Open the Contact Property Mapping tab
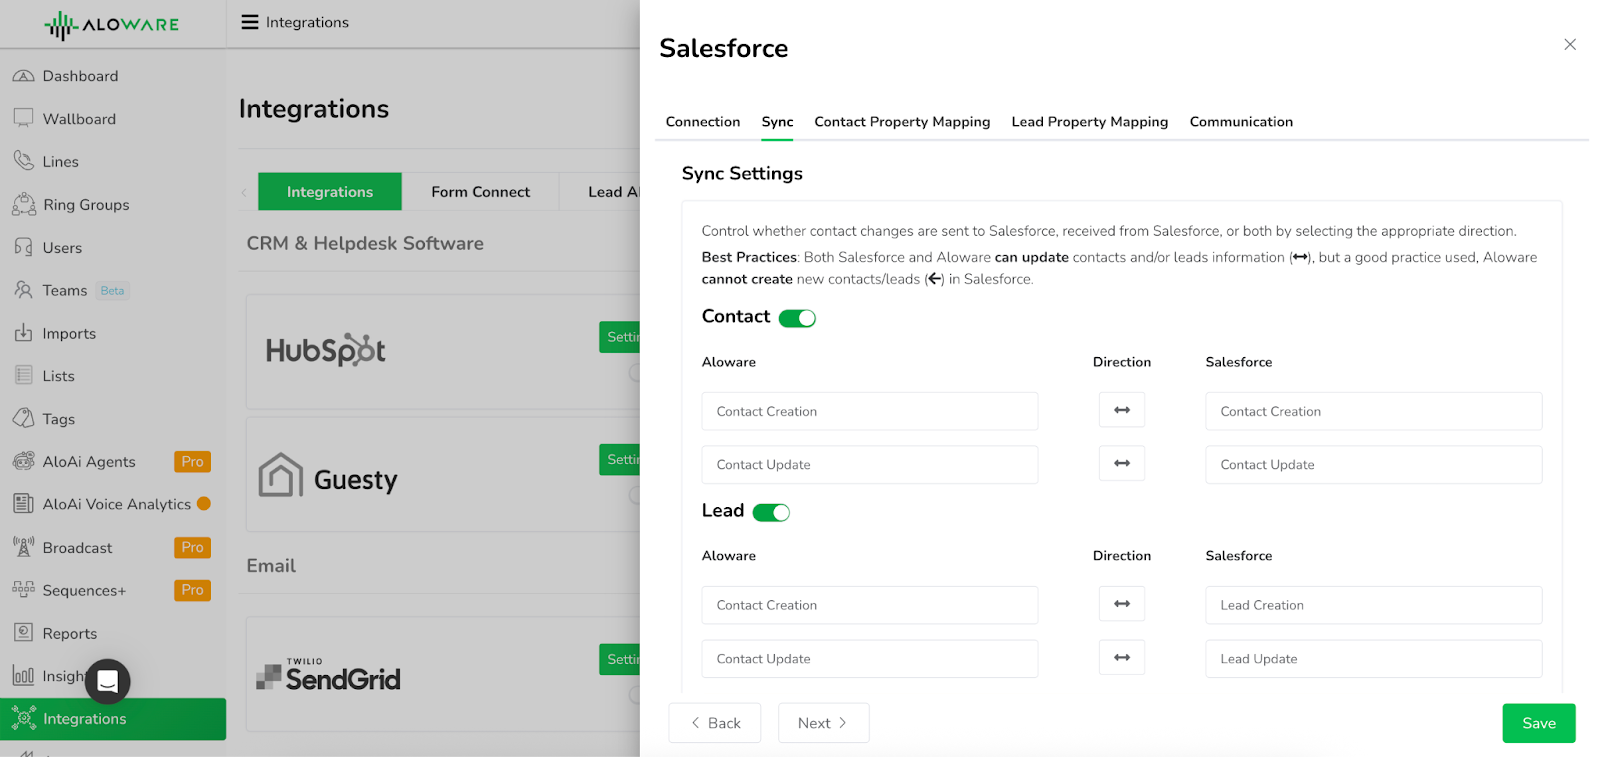Viewport: 1600px width, 757px height. tap(902, 121)
